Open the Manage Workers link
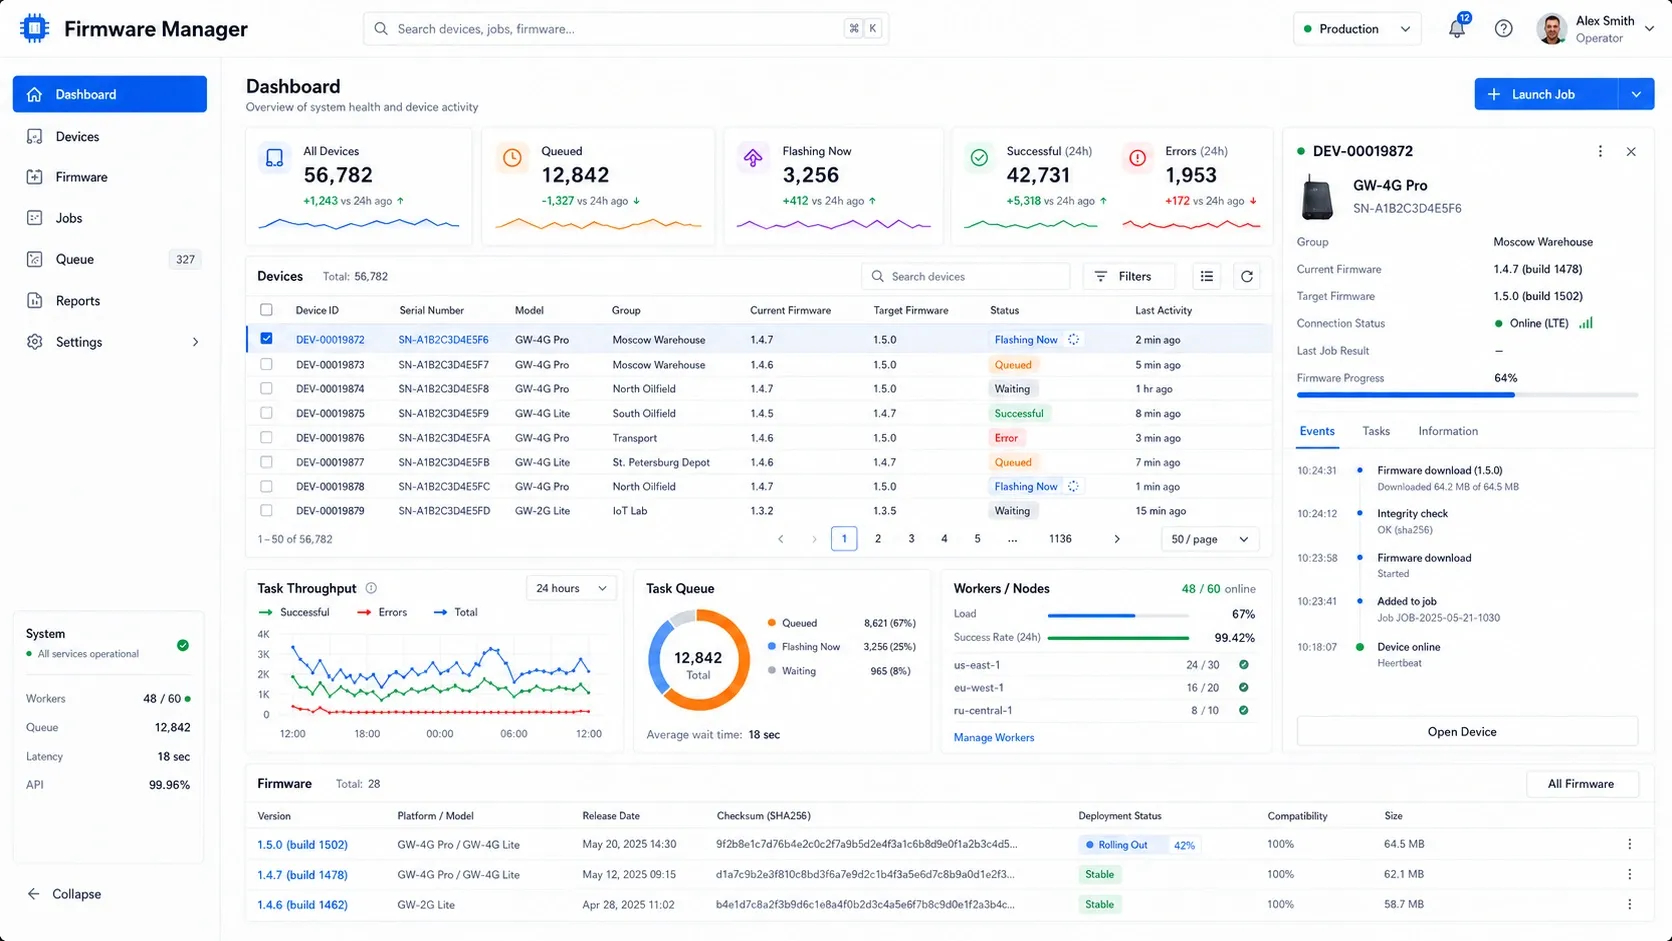This screenshot has width=1672, height=941. [994, 738]
